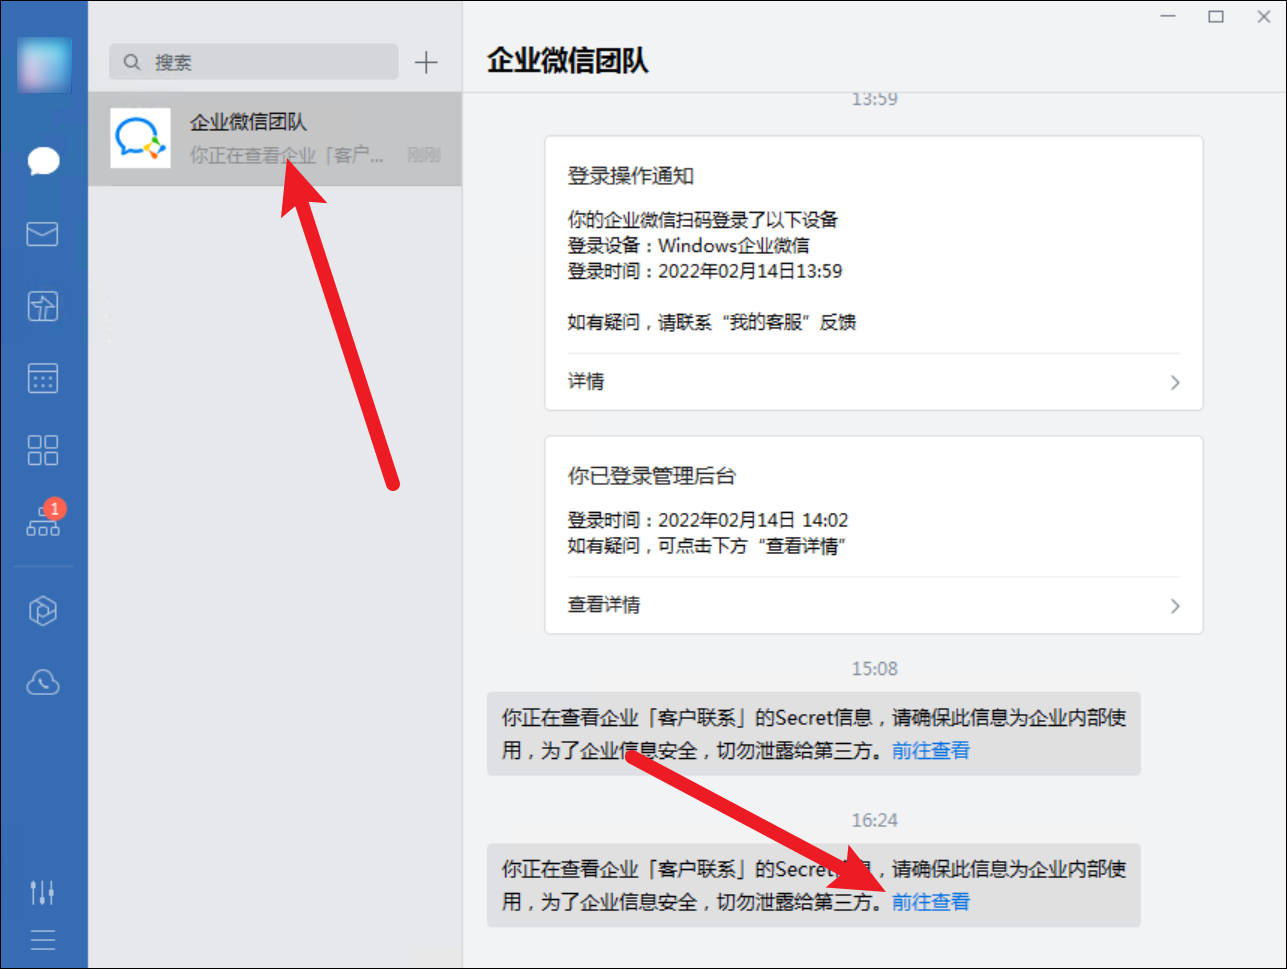
Task: Open the hamburger menu at sidebar bottom
Action: tap(43, 941)
